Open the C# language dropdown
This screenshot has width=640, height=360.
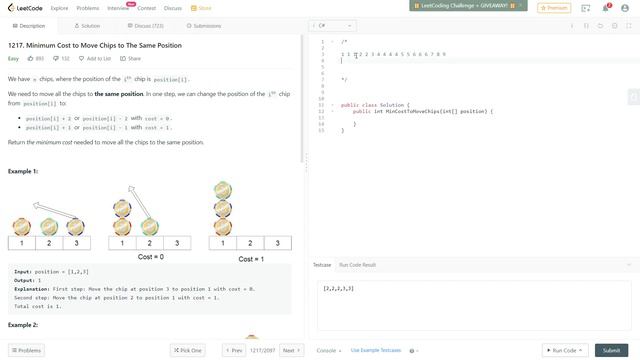point(332,26)
